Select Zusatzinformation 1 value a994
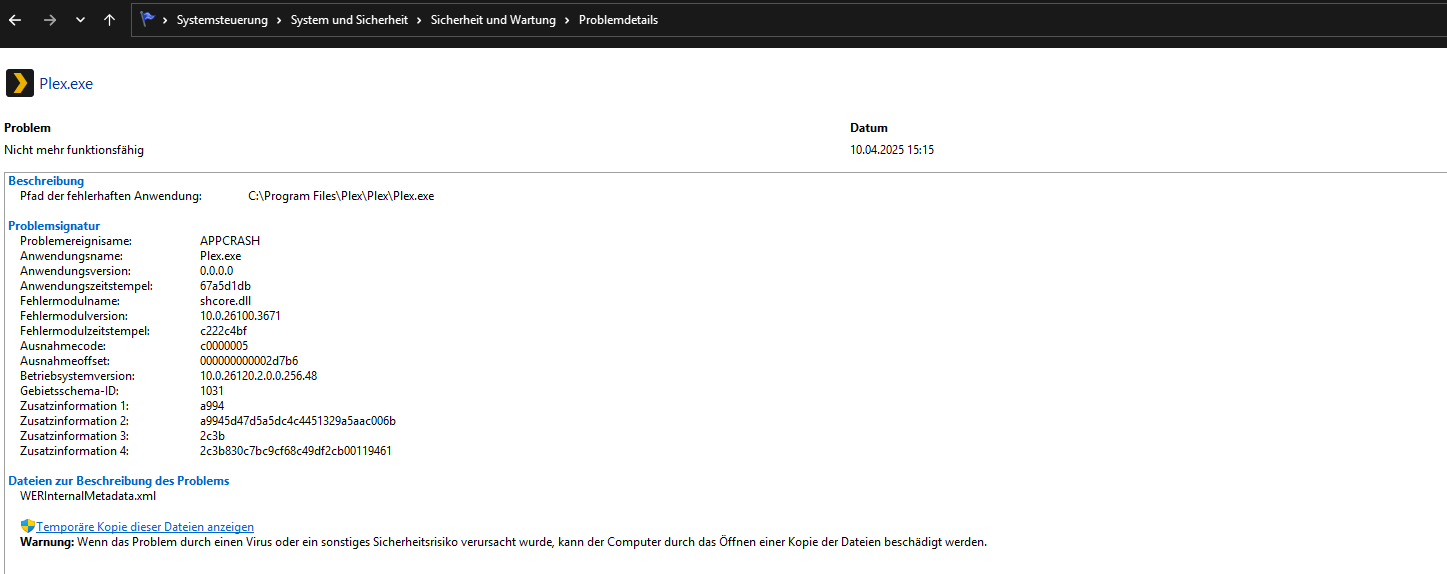Viewport: 1447px width, 574px height. [x=212, y=406]
